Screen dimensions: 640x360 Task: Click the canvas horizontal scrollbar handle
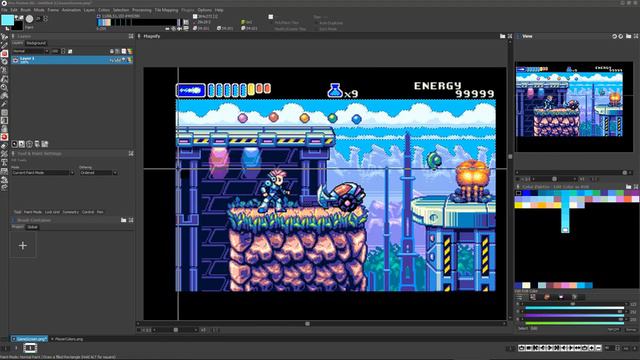coord(307,324)
